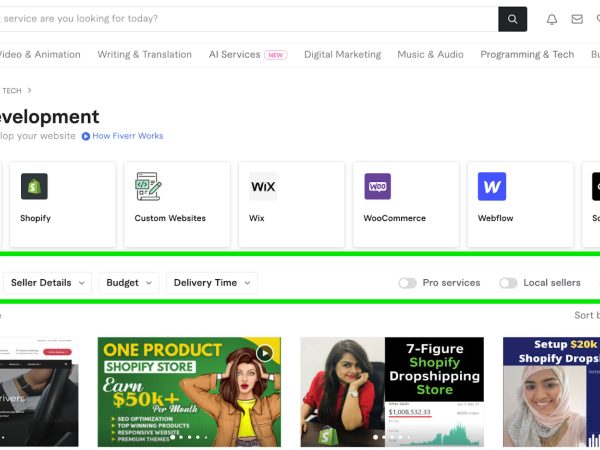Viewport: 600px width, 450px height.
Task: Select Webflow card label
Action: 495,218
